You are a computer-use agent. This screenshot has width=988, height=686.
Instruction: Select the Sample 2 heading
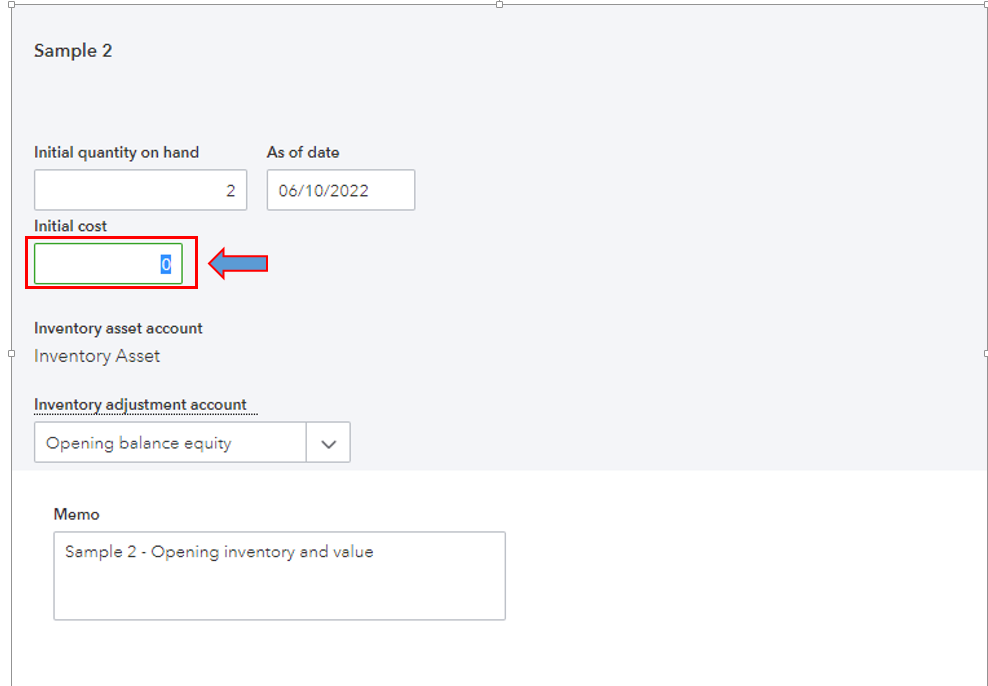click(73, 51)
